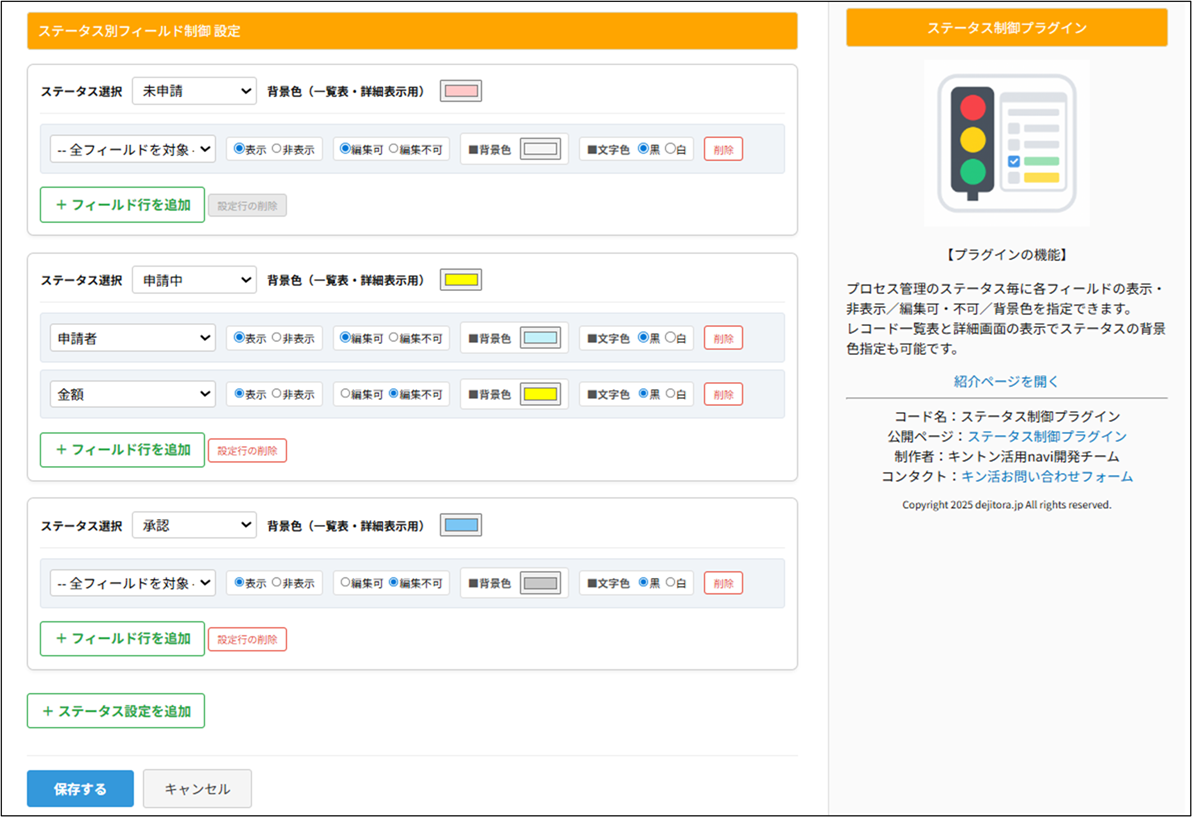Click the 保存する button

click(x=80, y=789)
